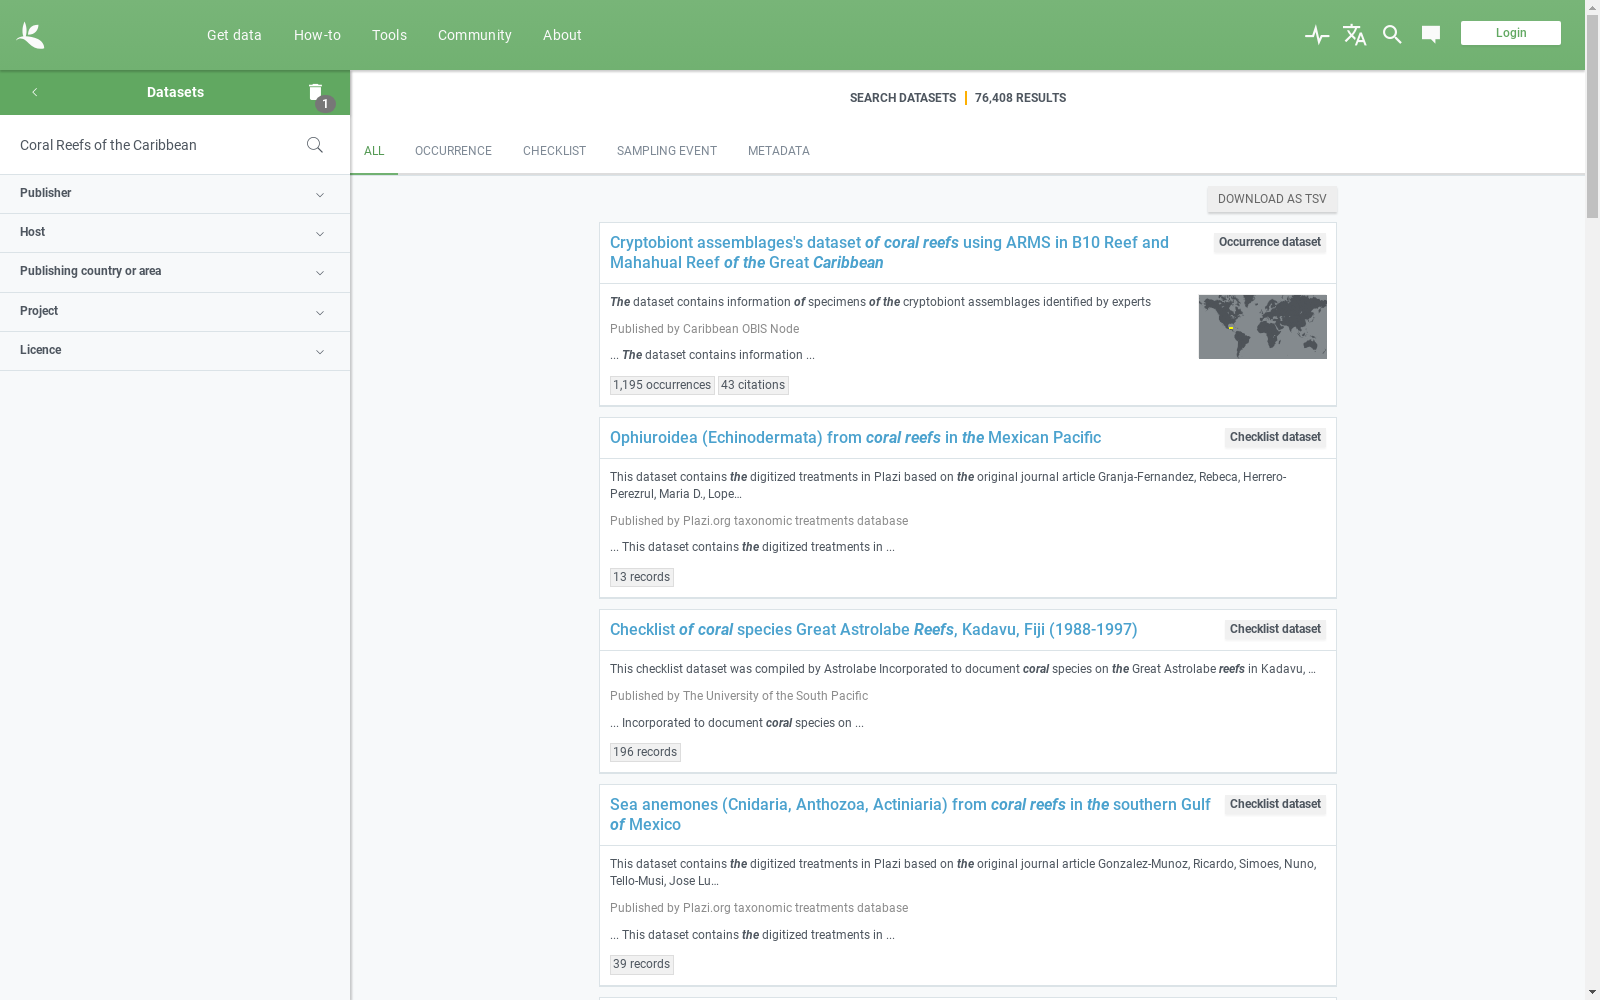The image size is (1600, 1000).
Task: Expand the Host filter
Action: (x=175, y=233)
